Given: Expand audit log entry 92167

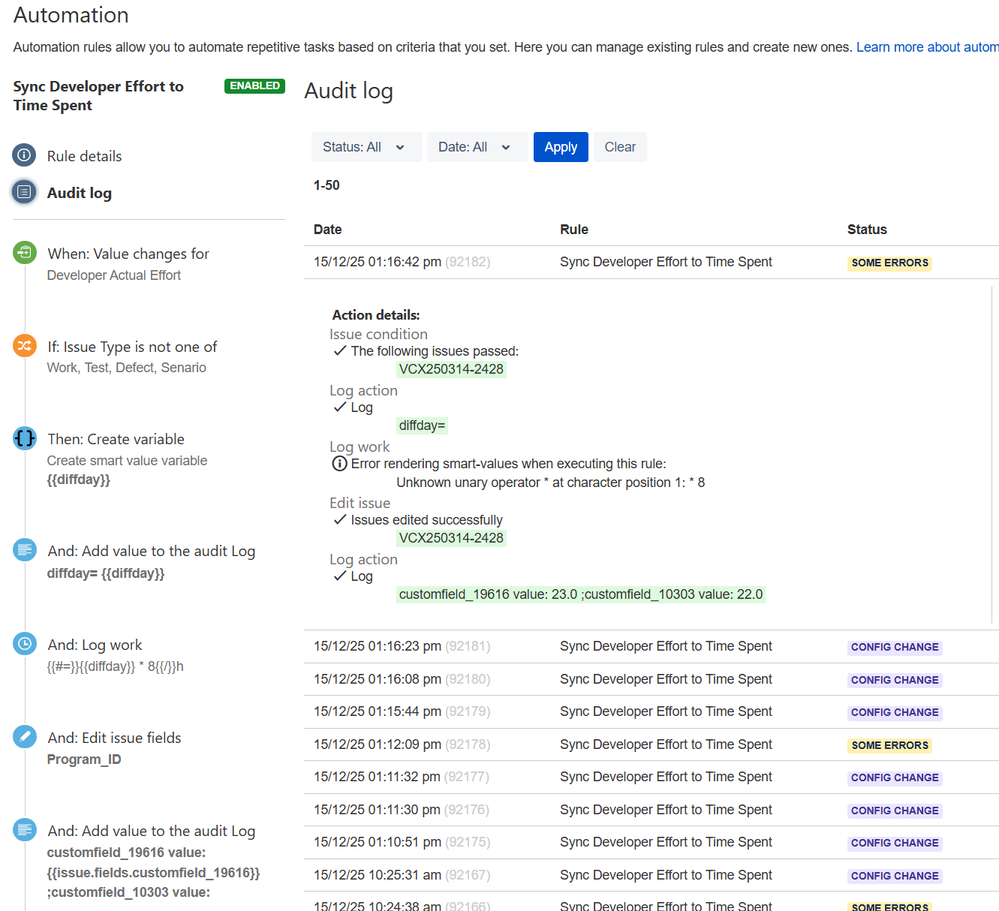Looking at the screenshot, I should click(651, 875).
